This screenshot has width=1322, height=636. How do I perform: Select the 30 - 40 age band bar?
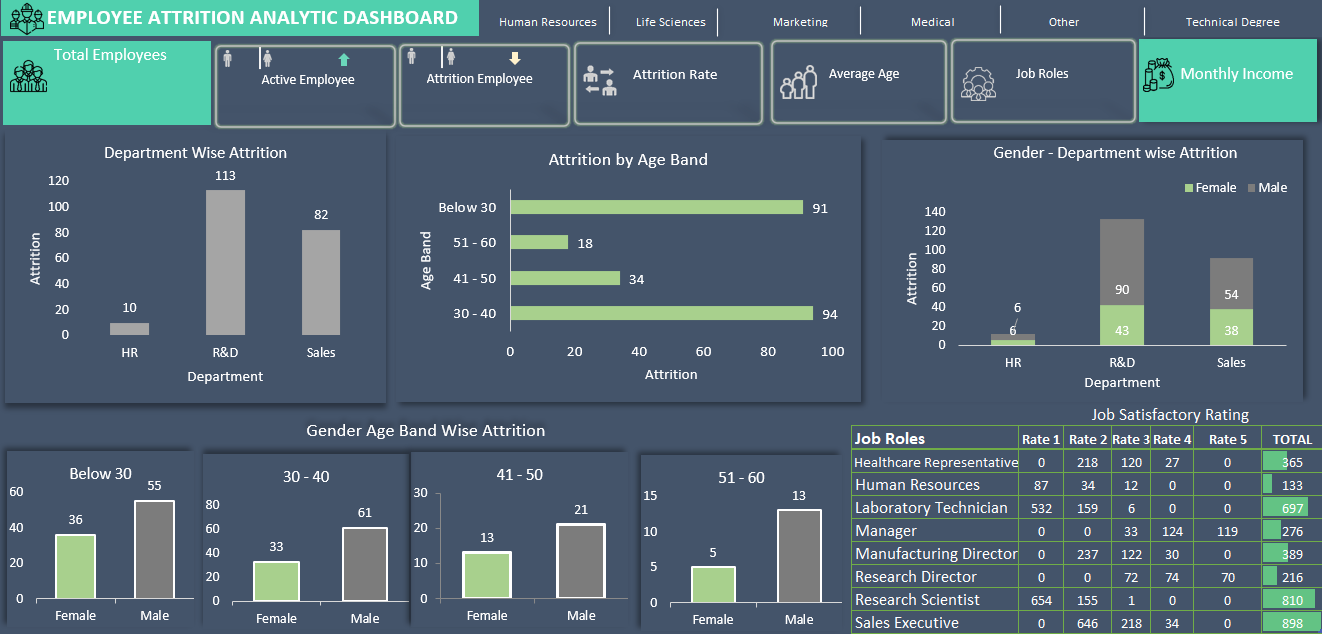click(x=661, y=314)
